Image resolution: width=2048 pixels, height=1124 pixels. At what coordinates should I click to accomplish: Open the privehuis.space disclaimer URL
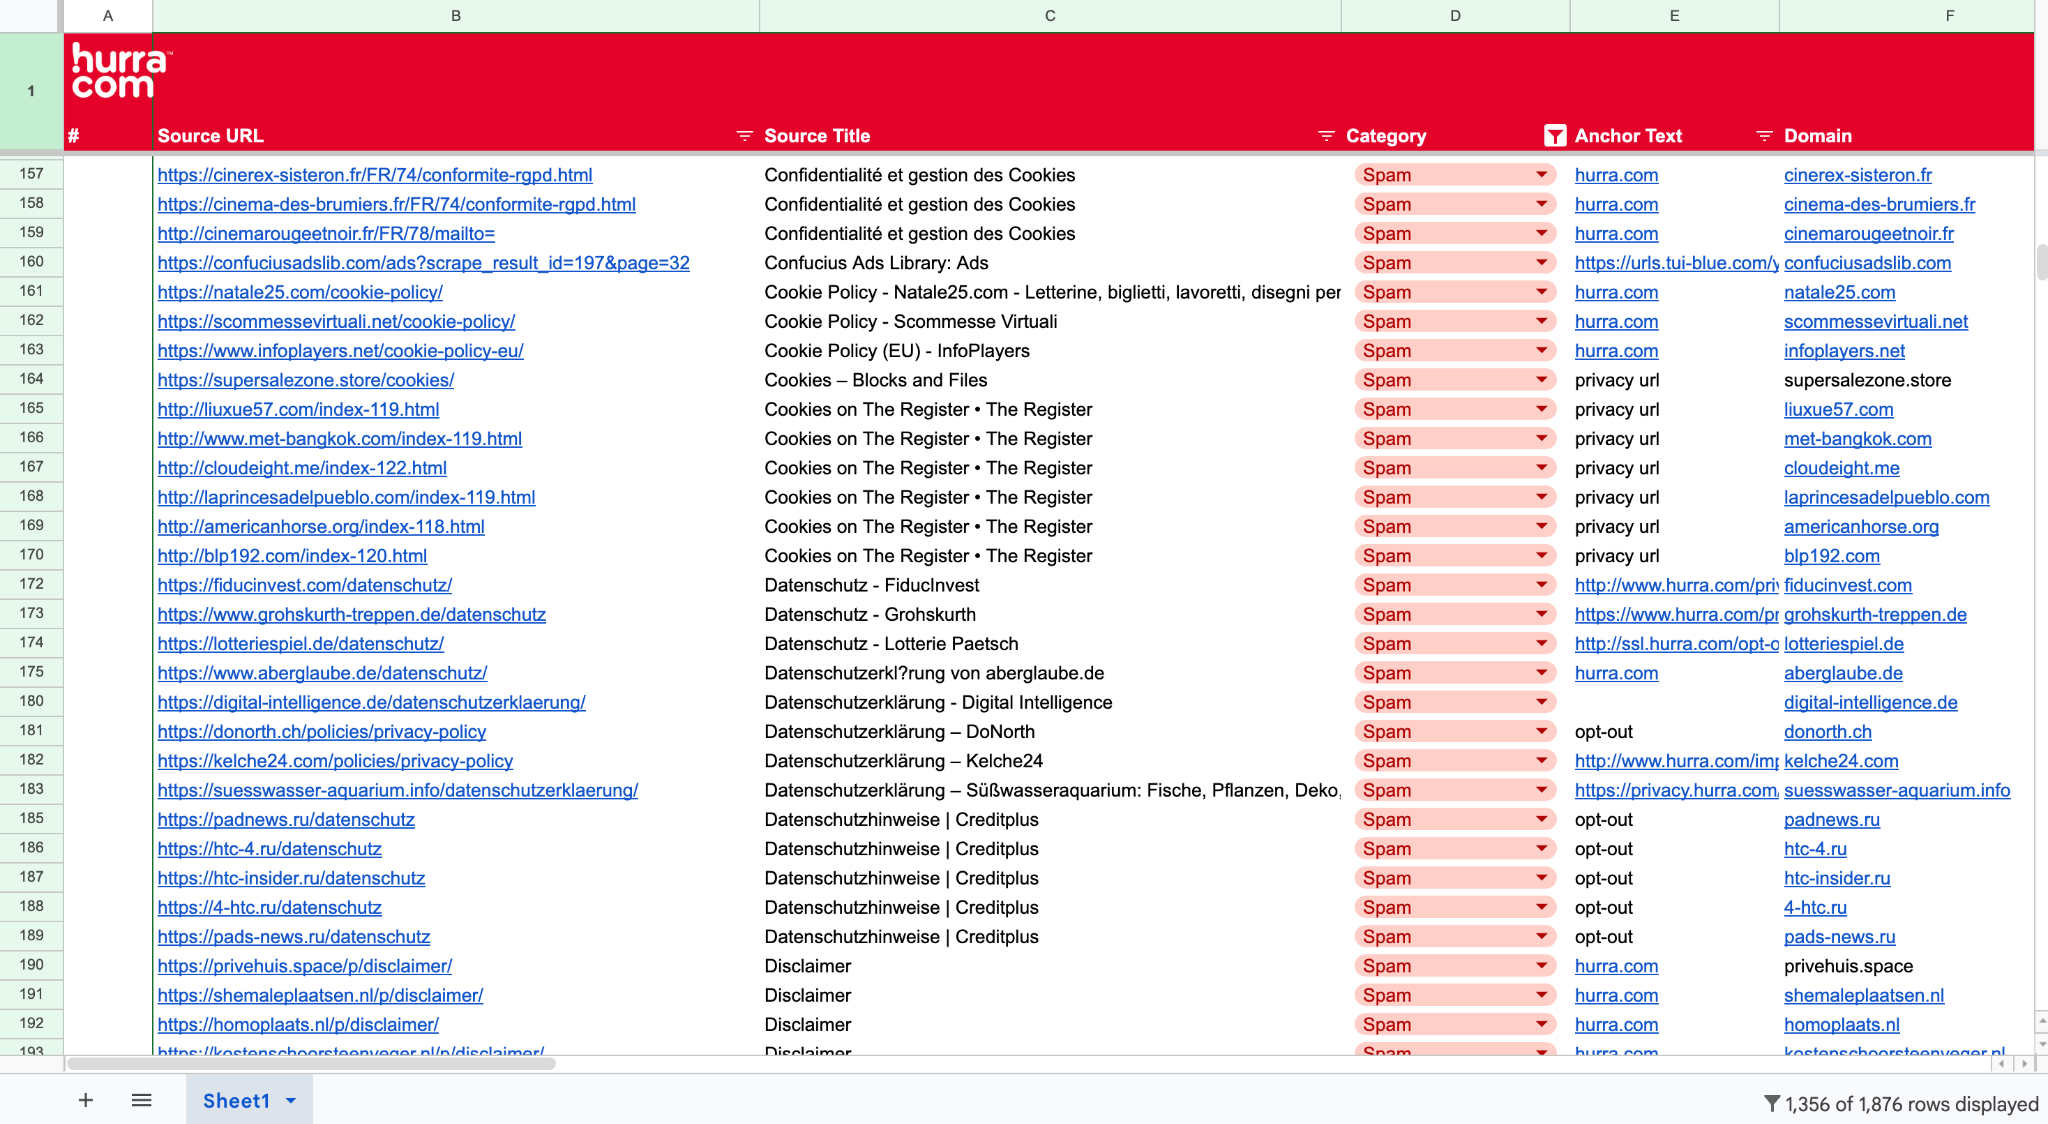point(305,966)
